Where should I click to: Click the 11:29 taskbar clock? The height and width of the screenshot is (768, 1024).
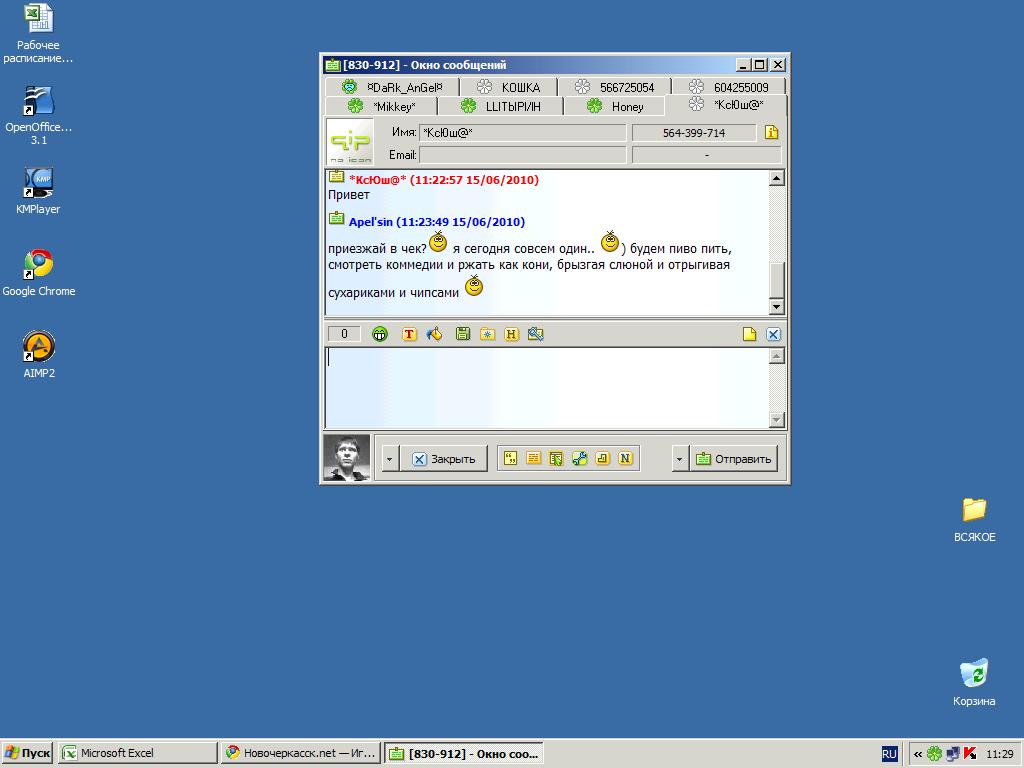pos(999,754)
